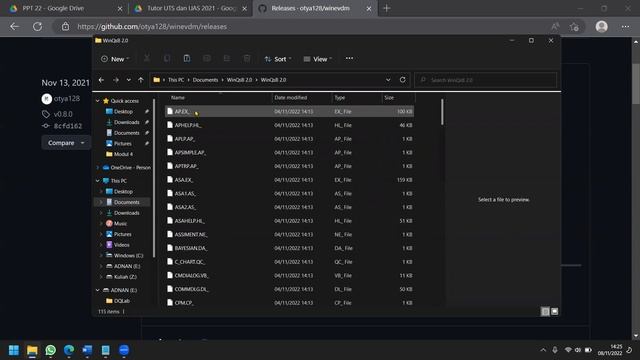This screenshot has height=360, width=640.
Task: Open Compare dropdown on GitHub page
Action: click(65, 143)
